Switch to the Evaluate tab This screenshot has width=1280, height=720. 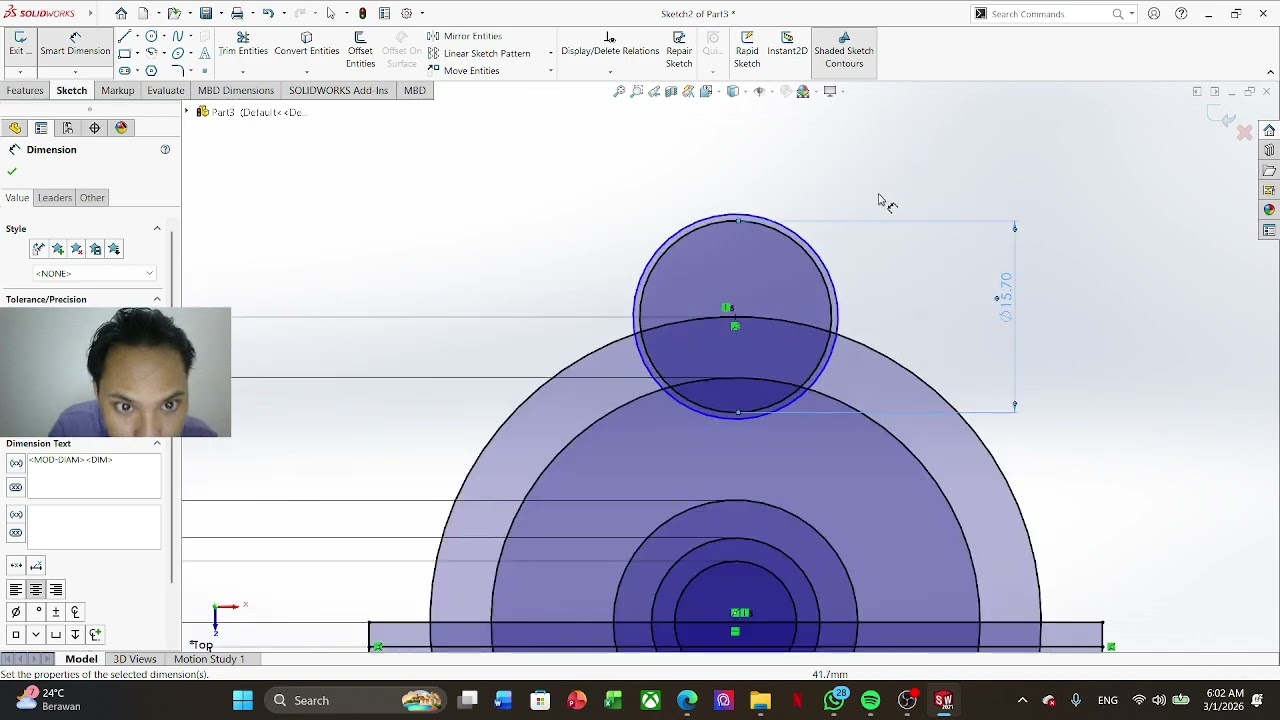tap(166, 90)
